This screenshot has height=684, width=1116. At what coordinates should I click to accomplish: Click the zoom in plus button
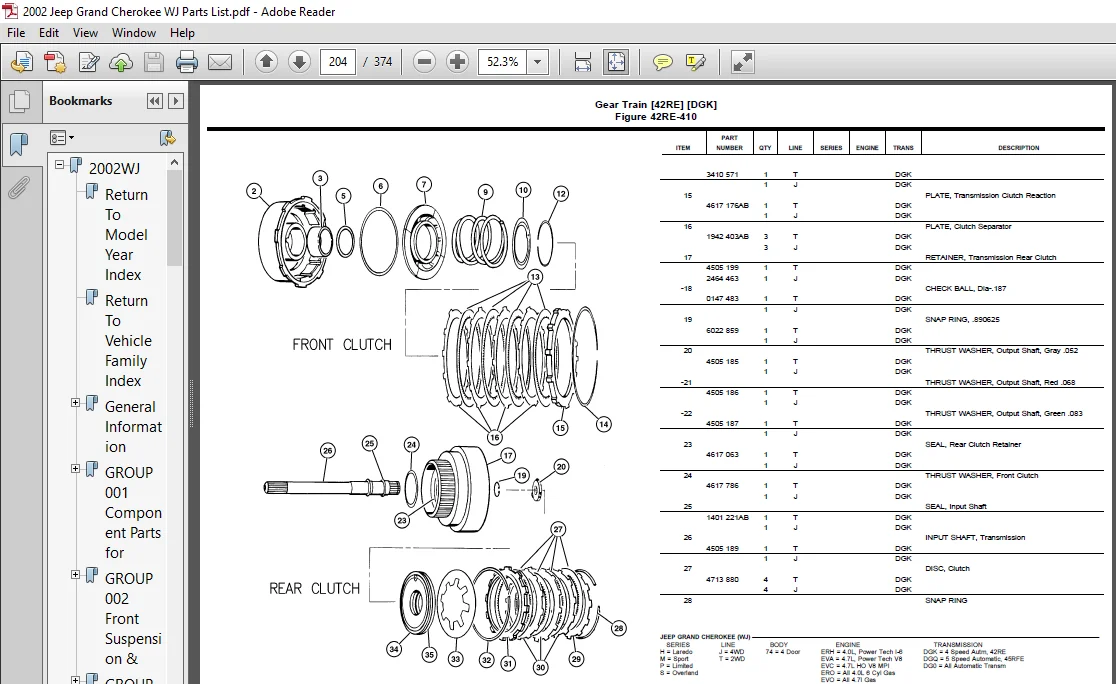pyautogui.click(x=457, y=62)
